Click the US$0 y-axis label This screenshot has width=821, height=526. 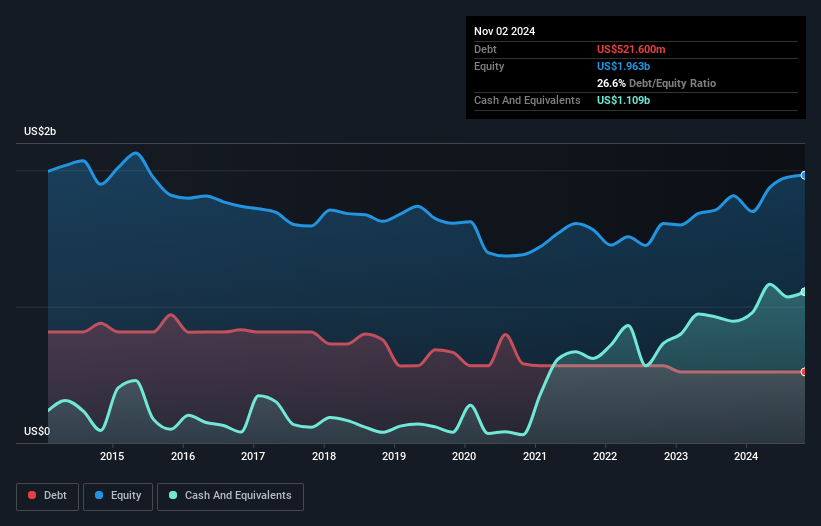coord(37,431)
